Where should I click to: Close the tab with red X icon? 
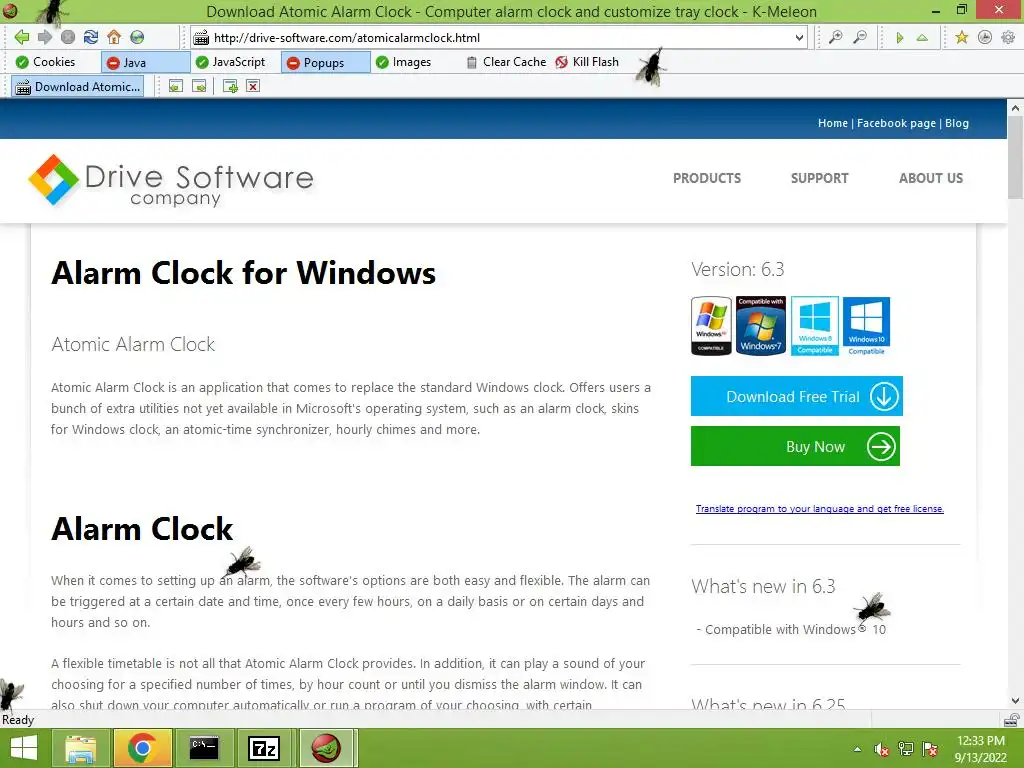click(253, 86)
